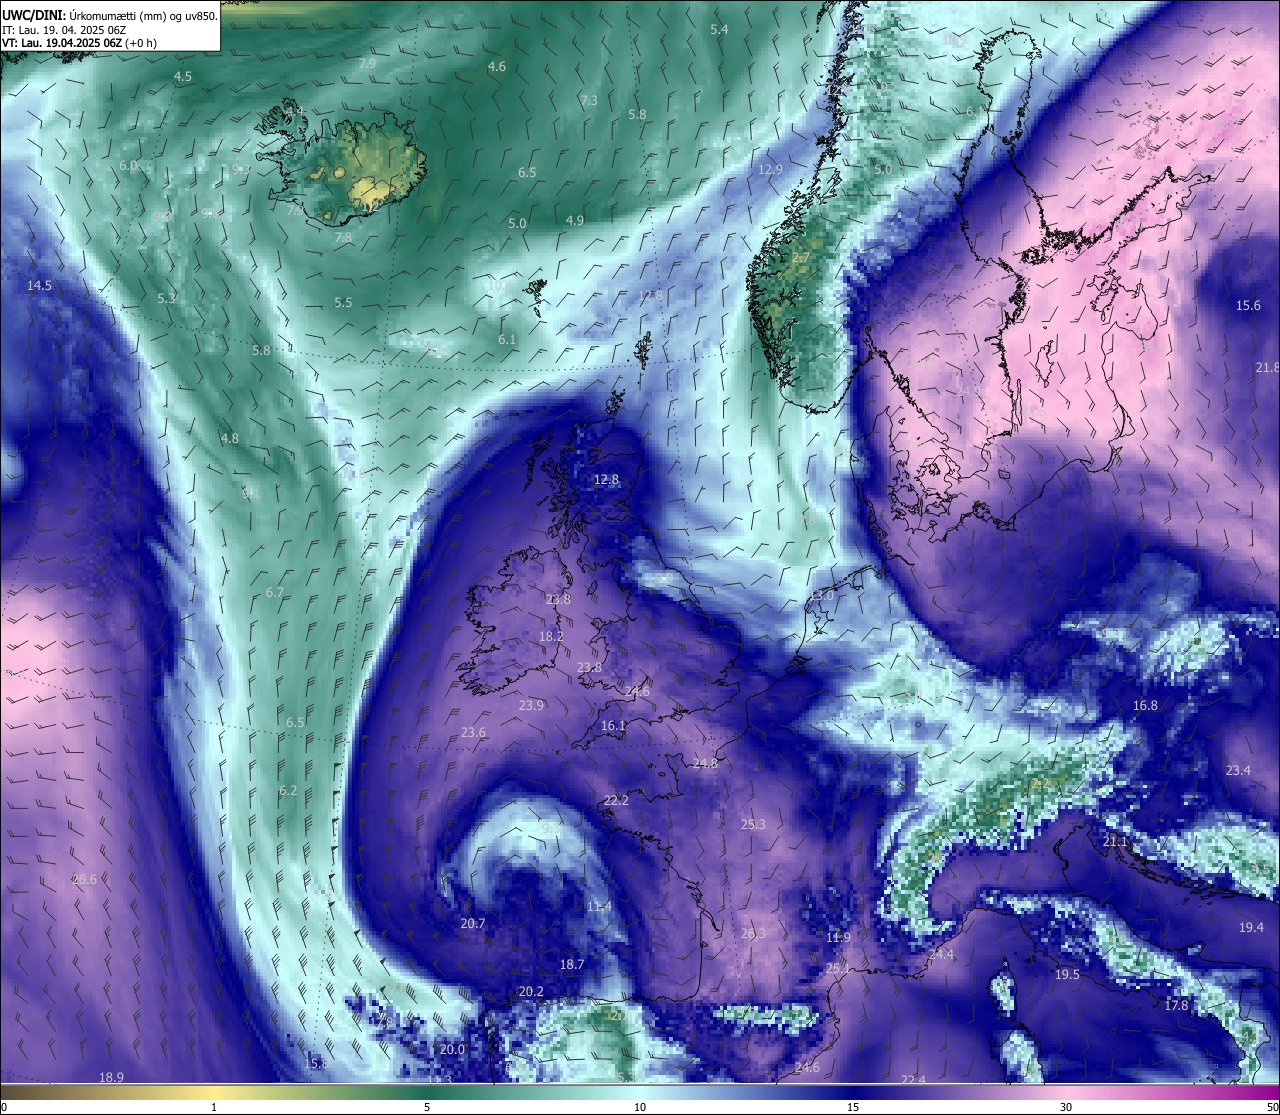Click the 20.0 value off Portugal's coast
The image size is (1280, 1115).
(452, 1050)
